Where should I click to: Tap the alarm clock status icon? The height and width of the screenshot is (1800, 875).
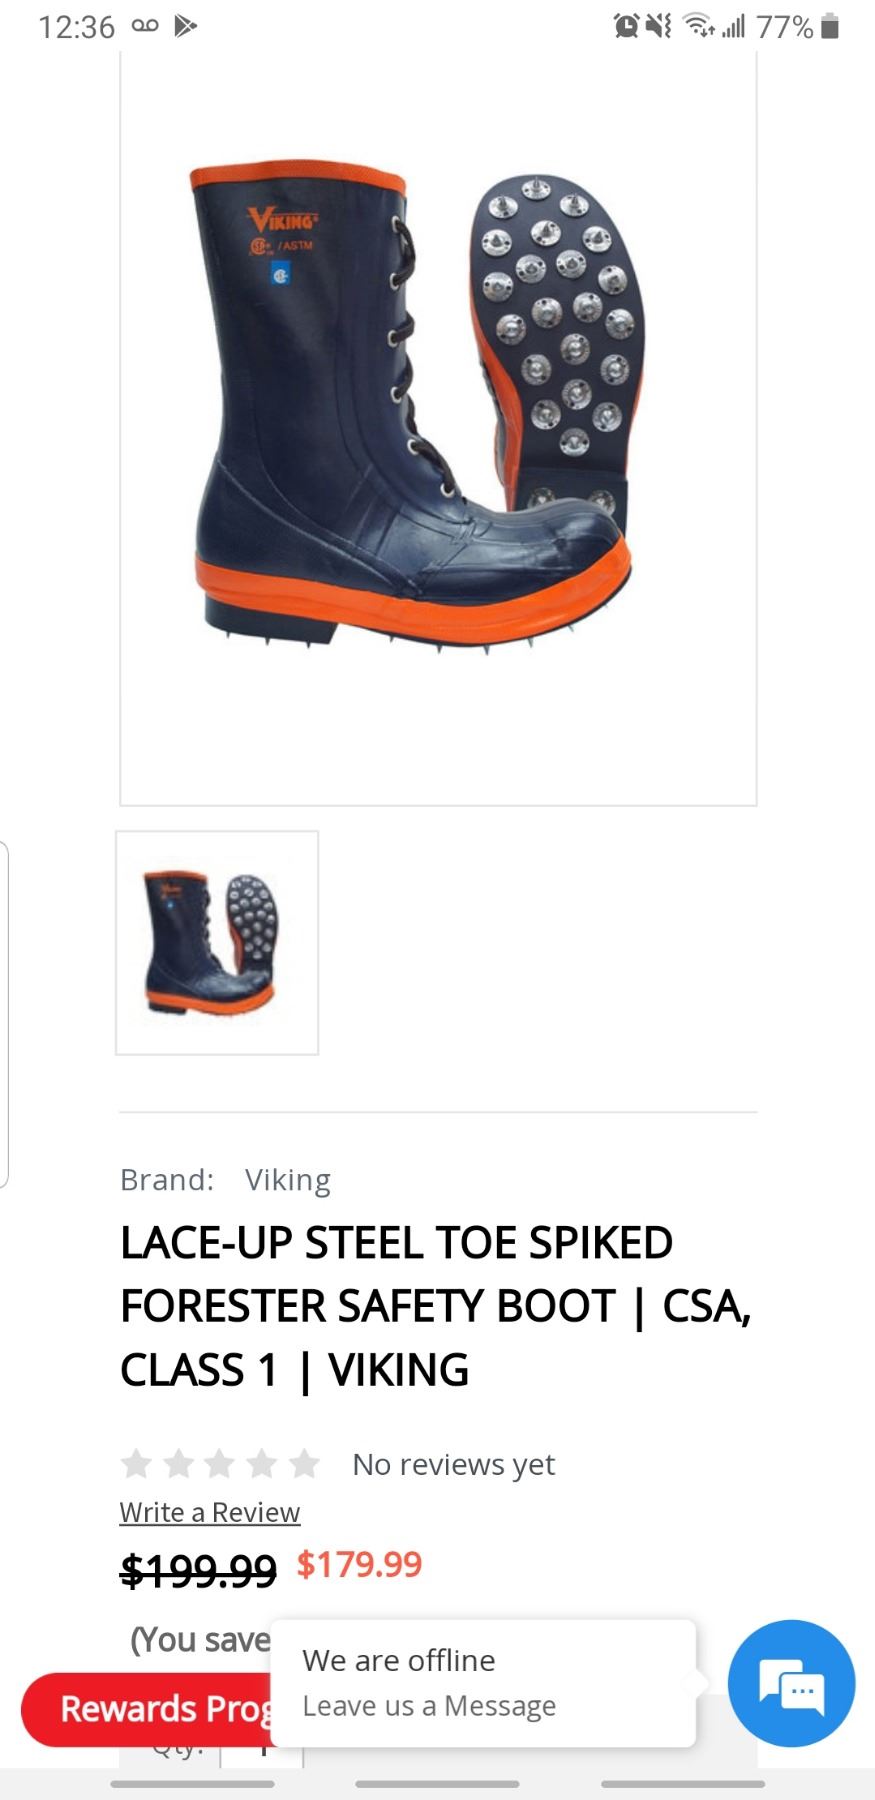626,26
